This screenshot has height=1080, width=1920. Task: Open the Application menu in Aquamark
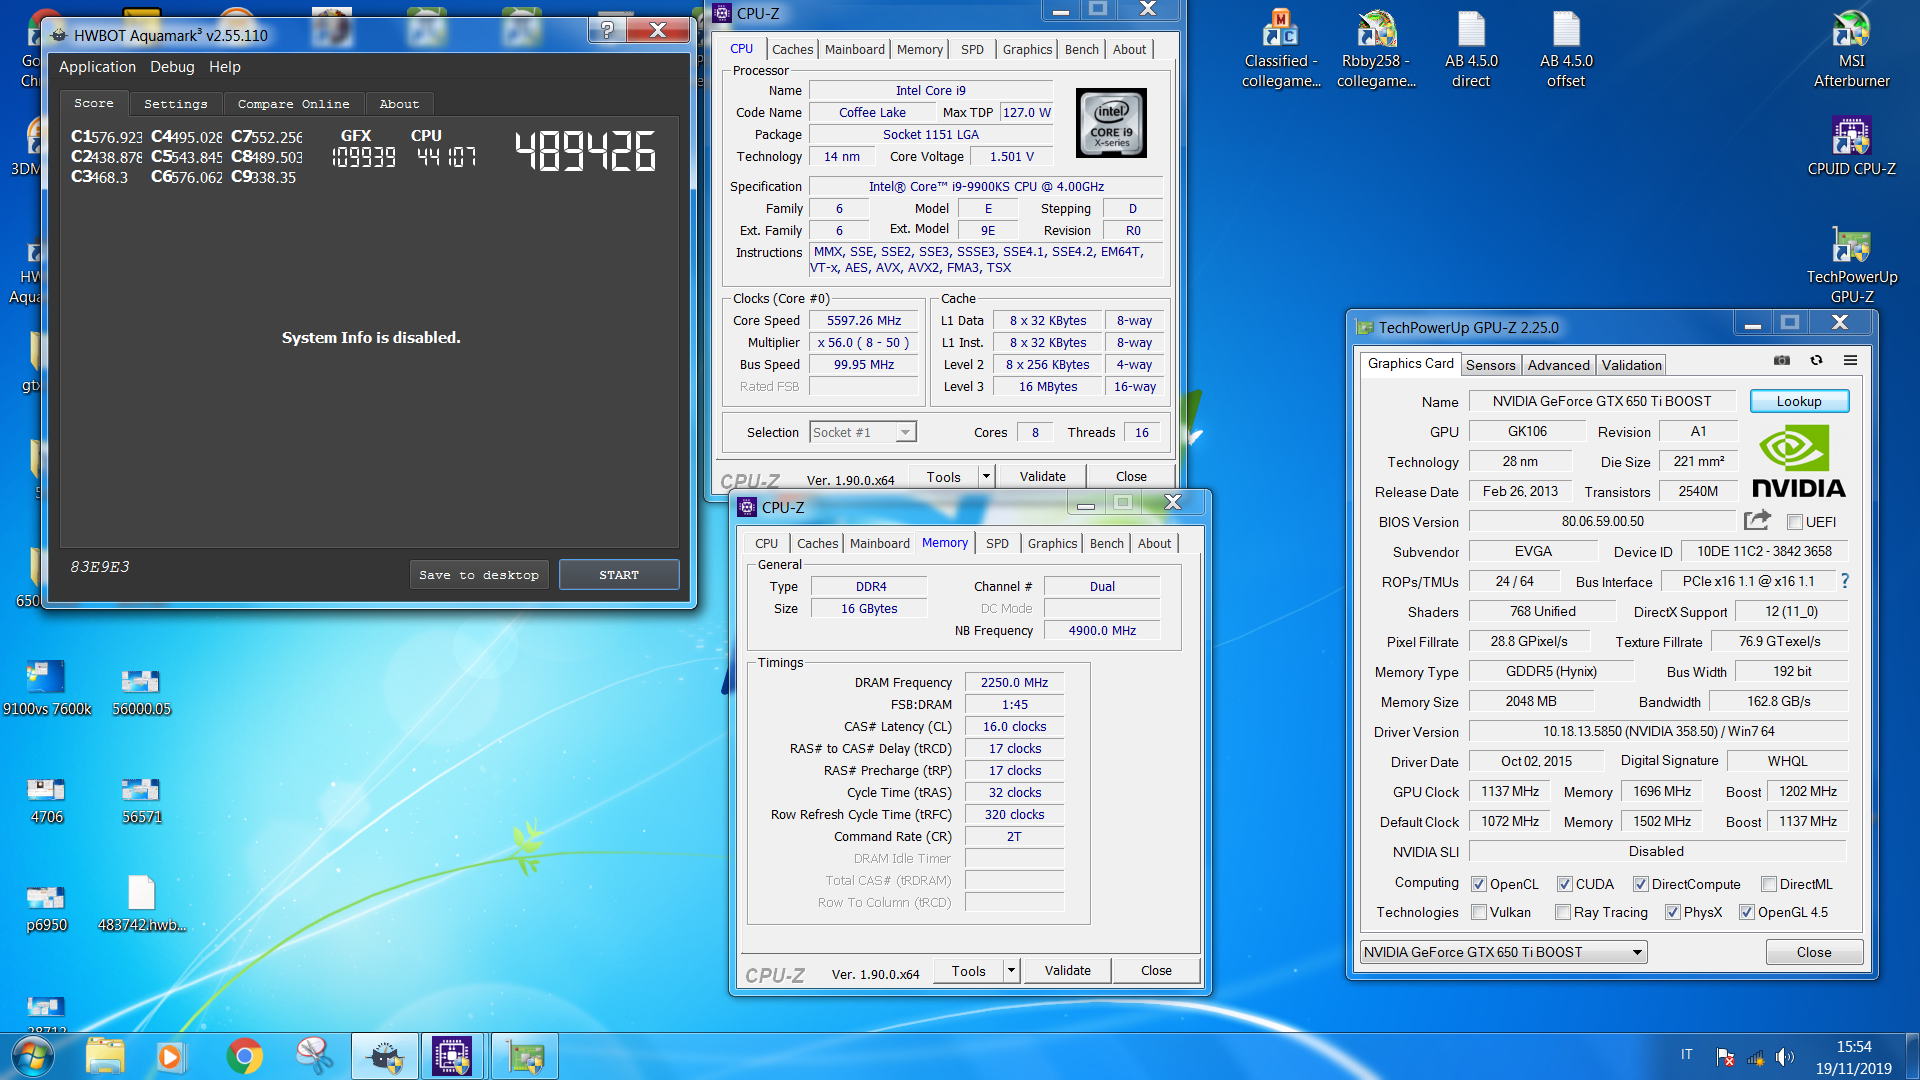pyautogui.click(x=97, y=67)
